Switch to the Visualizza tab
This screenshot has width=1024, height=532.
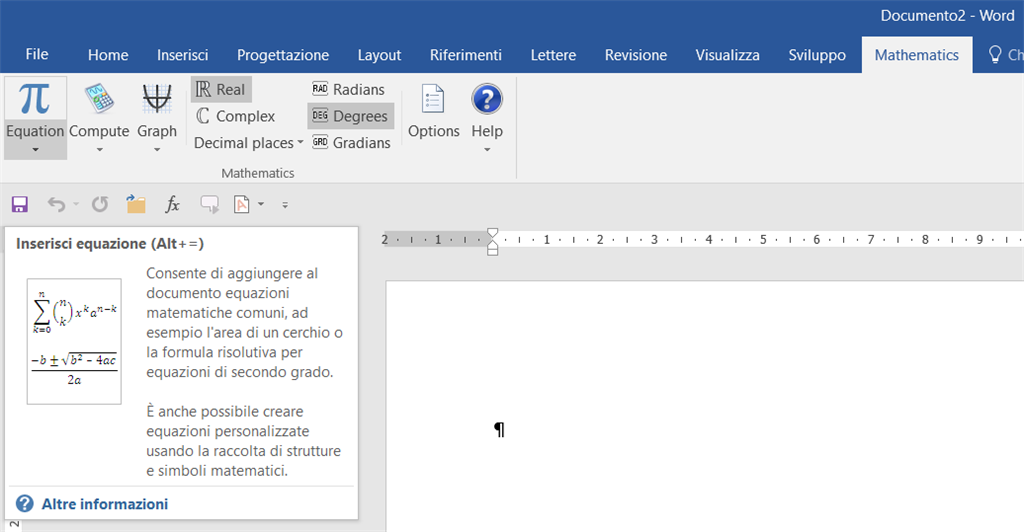728,55
